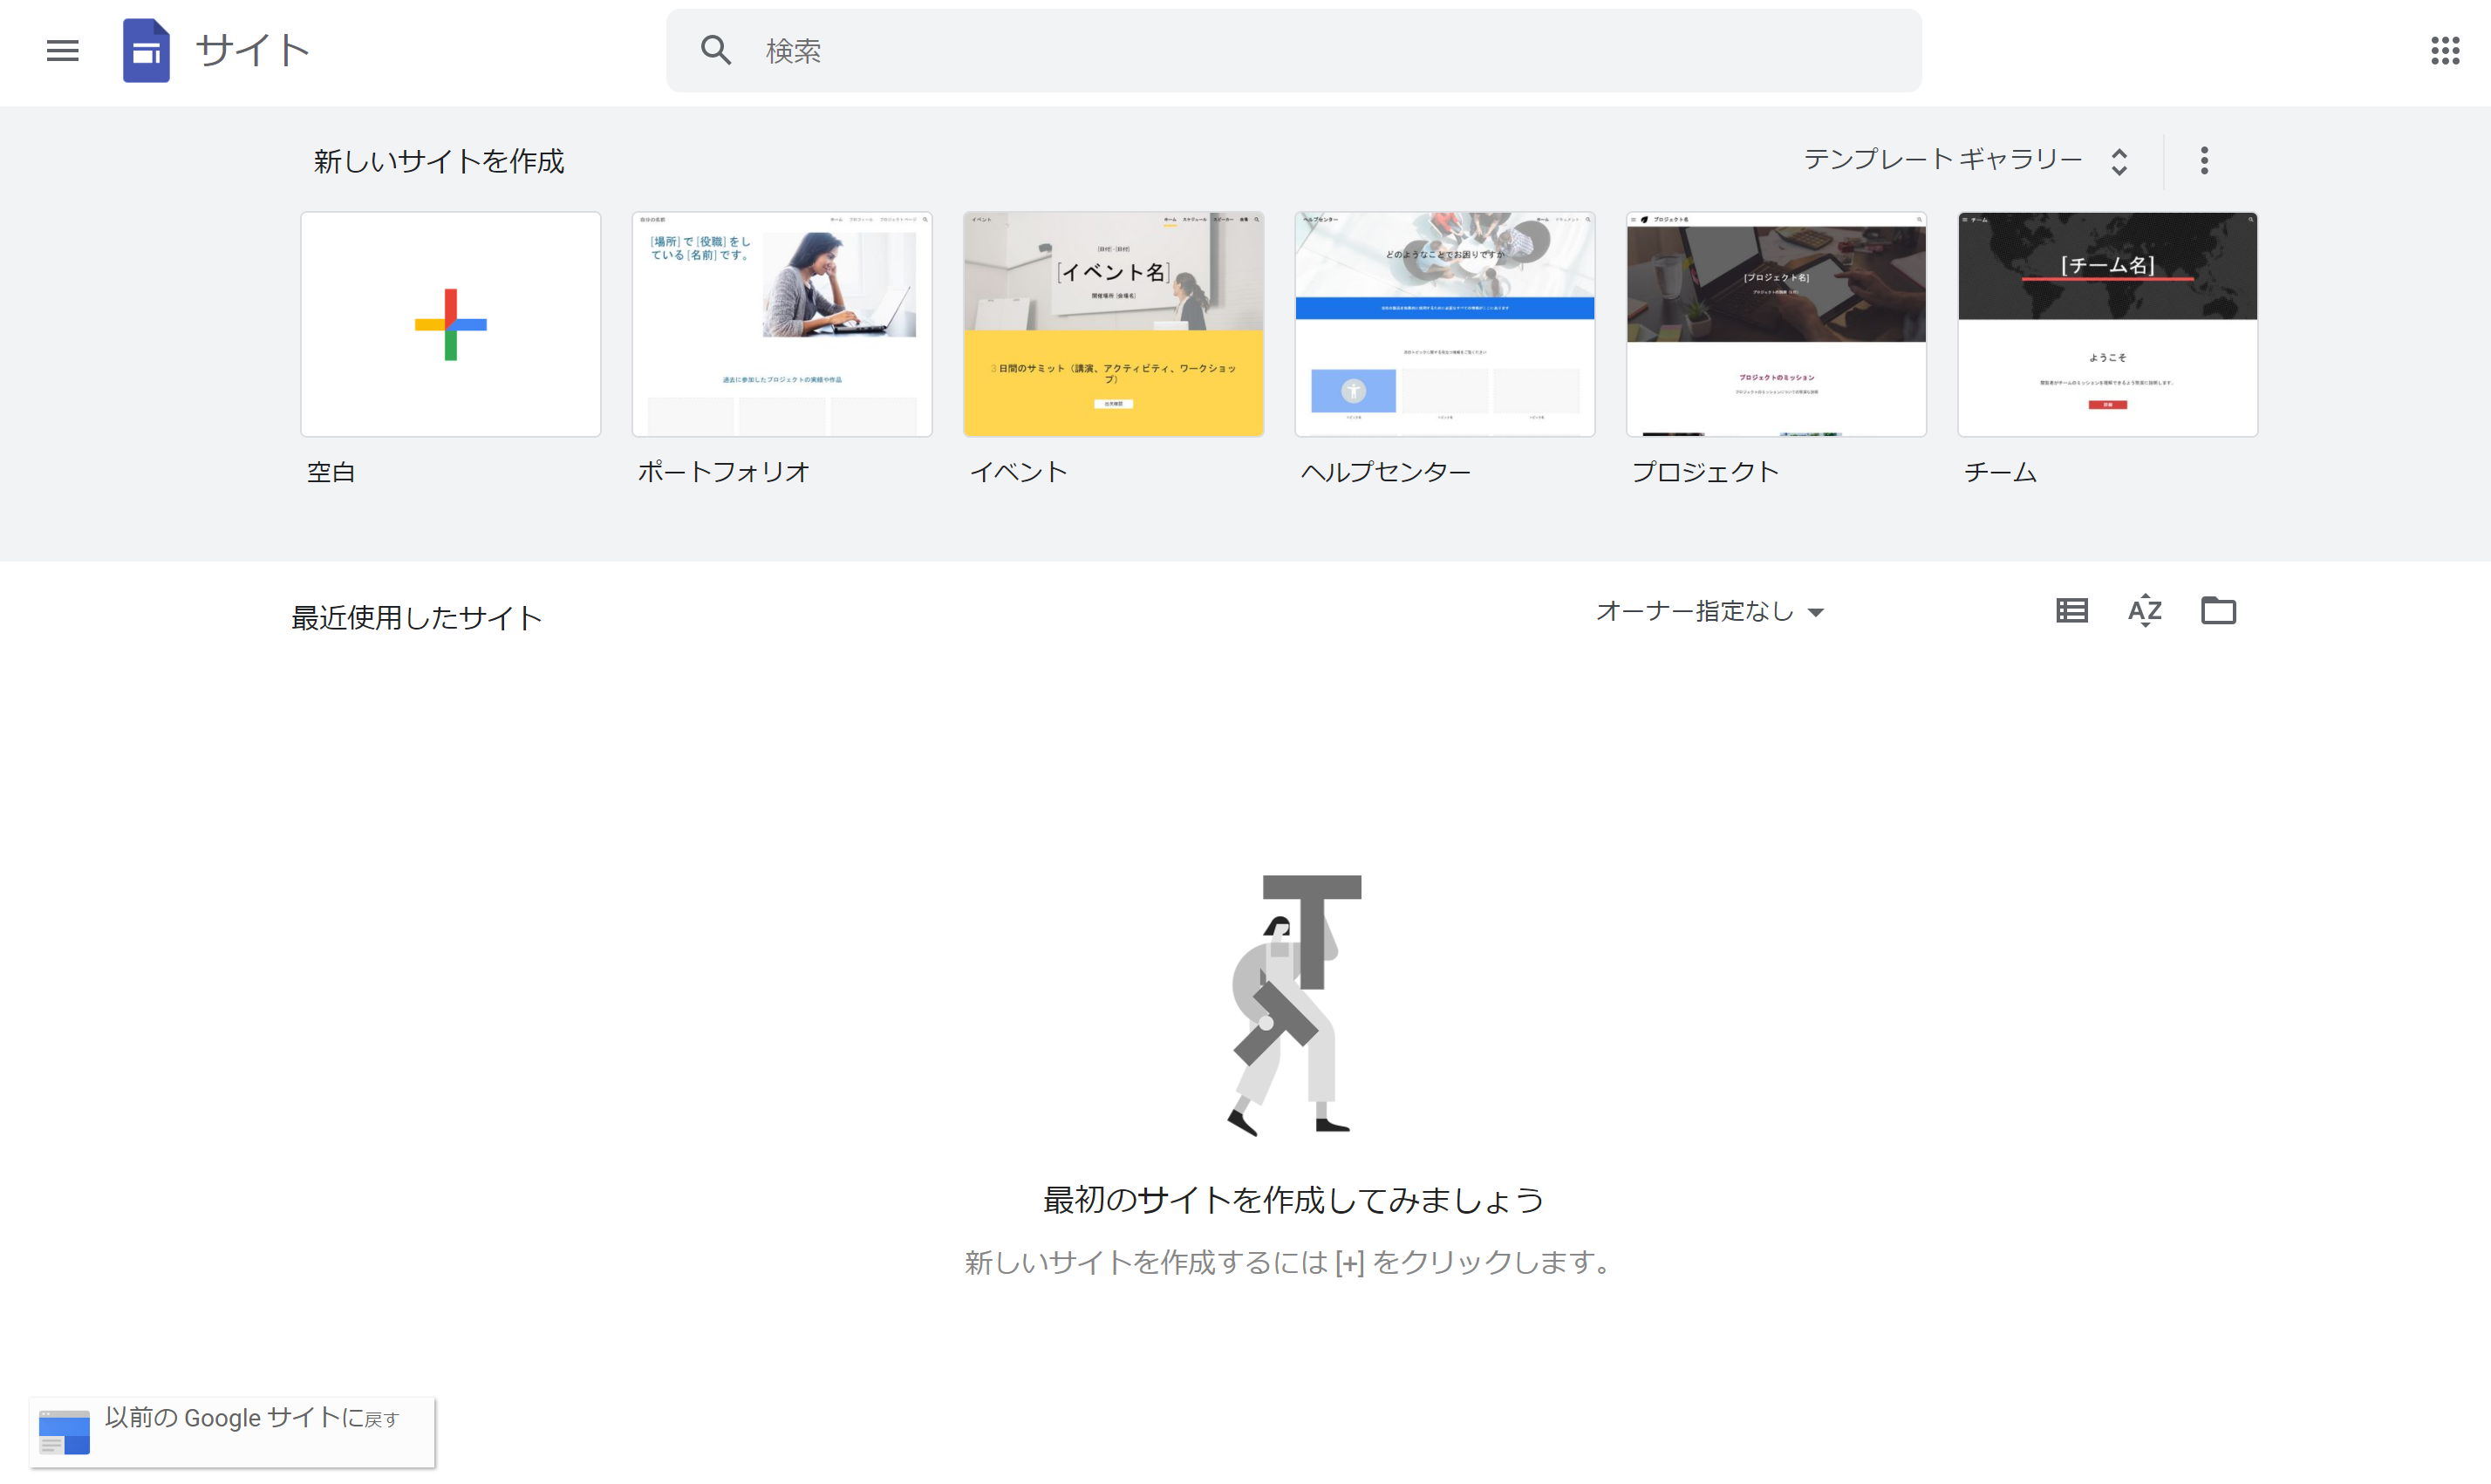Select the ヘルプセンター template

[x=1444, y=324]
